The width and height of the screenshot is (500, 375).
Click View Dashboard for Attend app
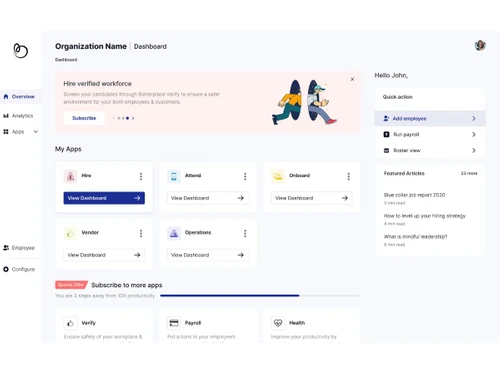click(208, 198)
